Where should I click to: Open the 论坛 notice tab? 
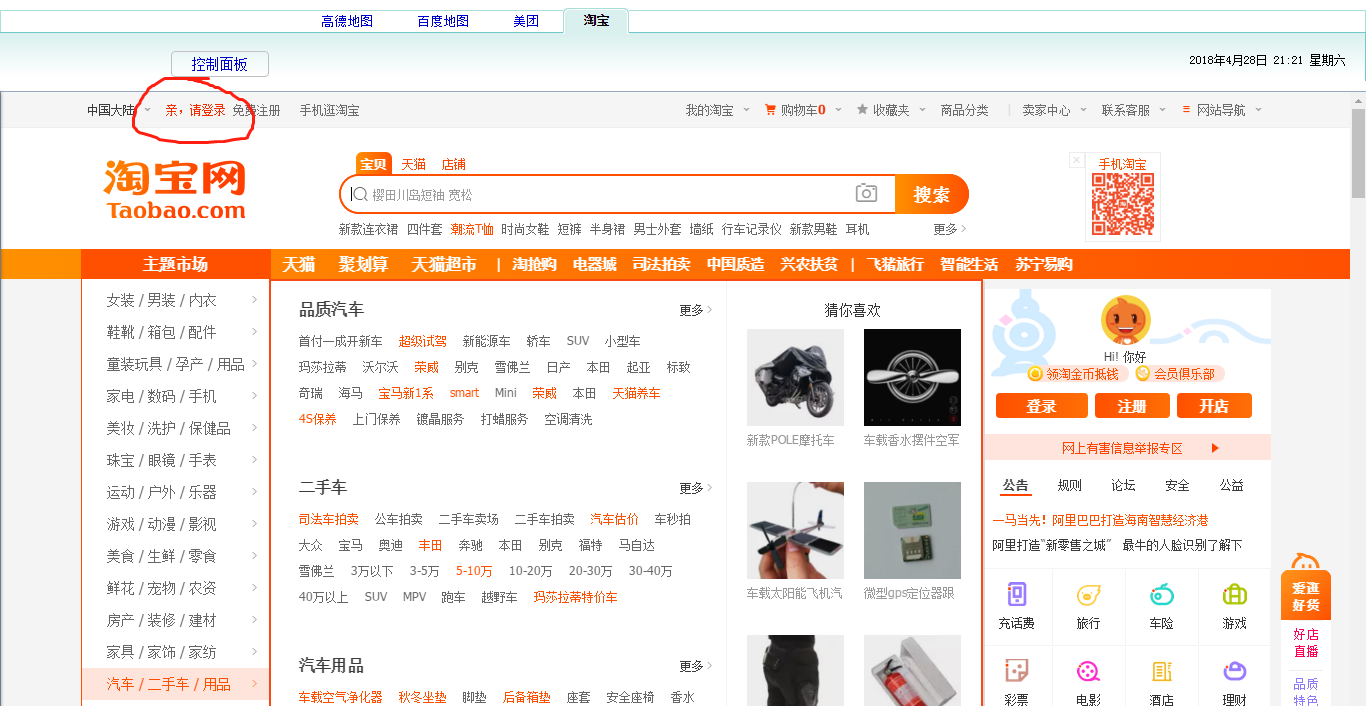pos(1124,485)
